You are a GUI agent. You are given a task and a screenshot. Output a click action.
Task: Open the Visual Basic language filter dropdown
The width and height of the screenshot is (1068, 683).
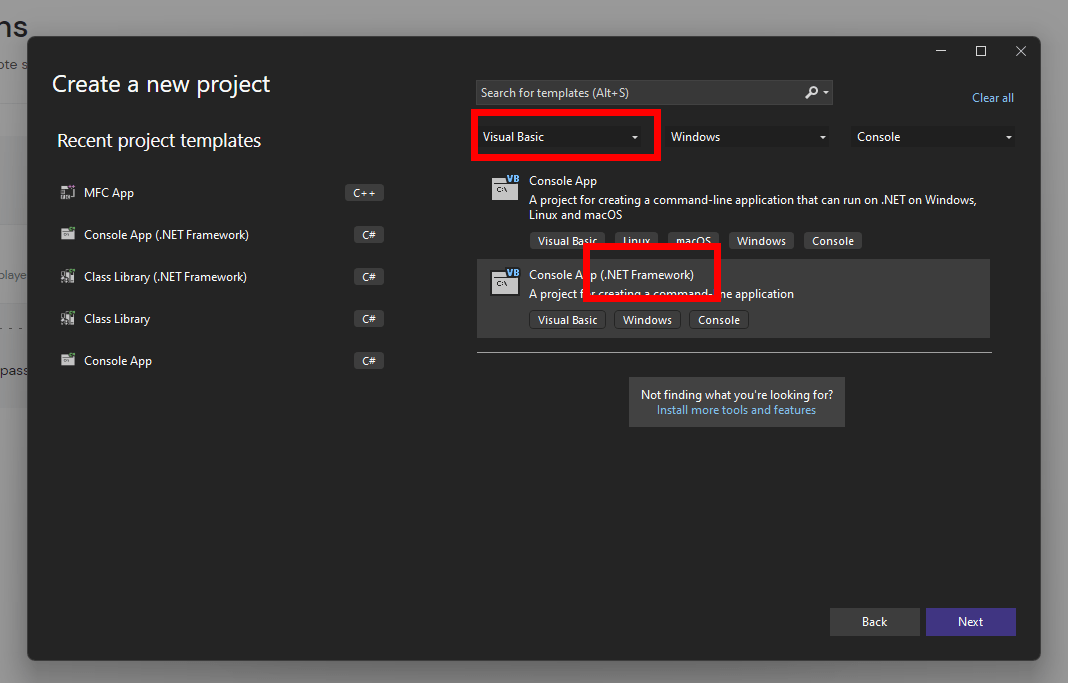[560, 137]
